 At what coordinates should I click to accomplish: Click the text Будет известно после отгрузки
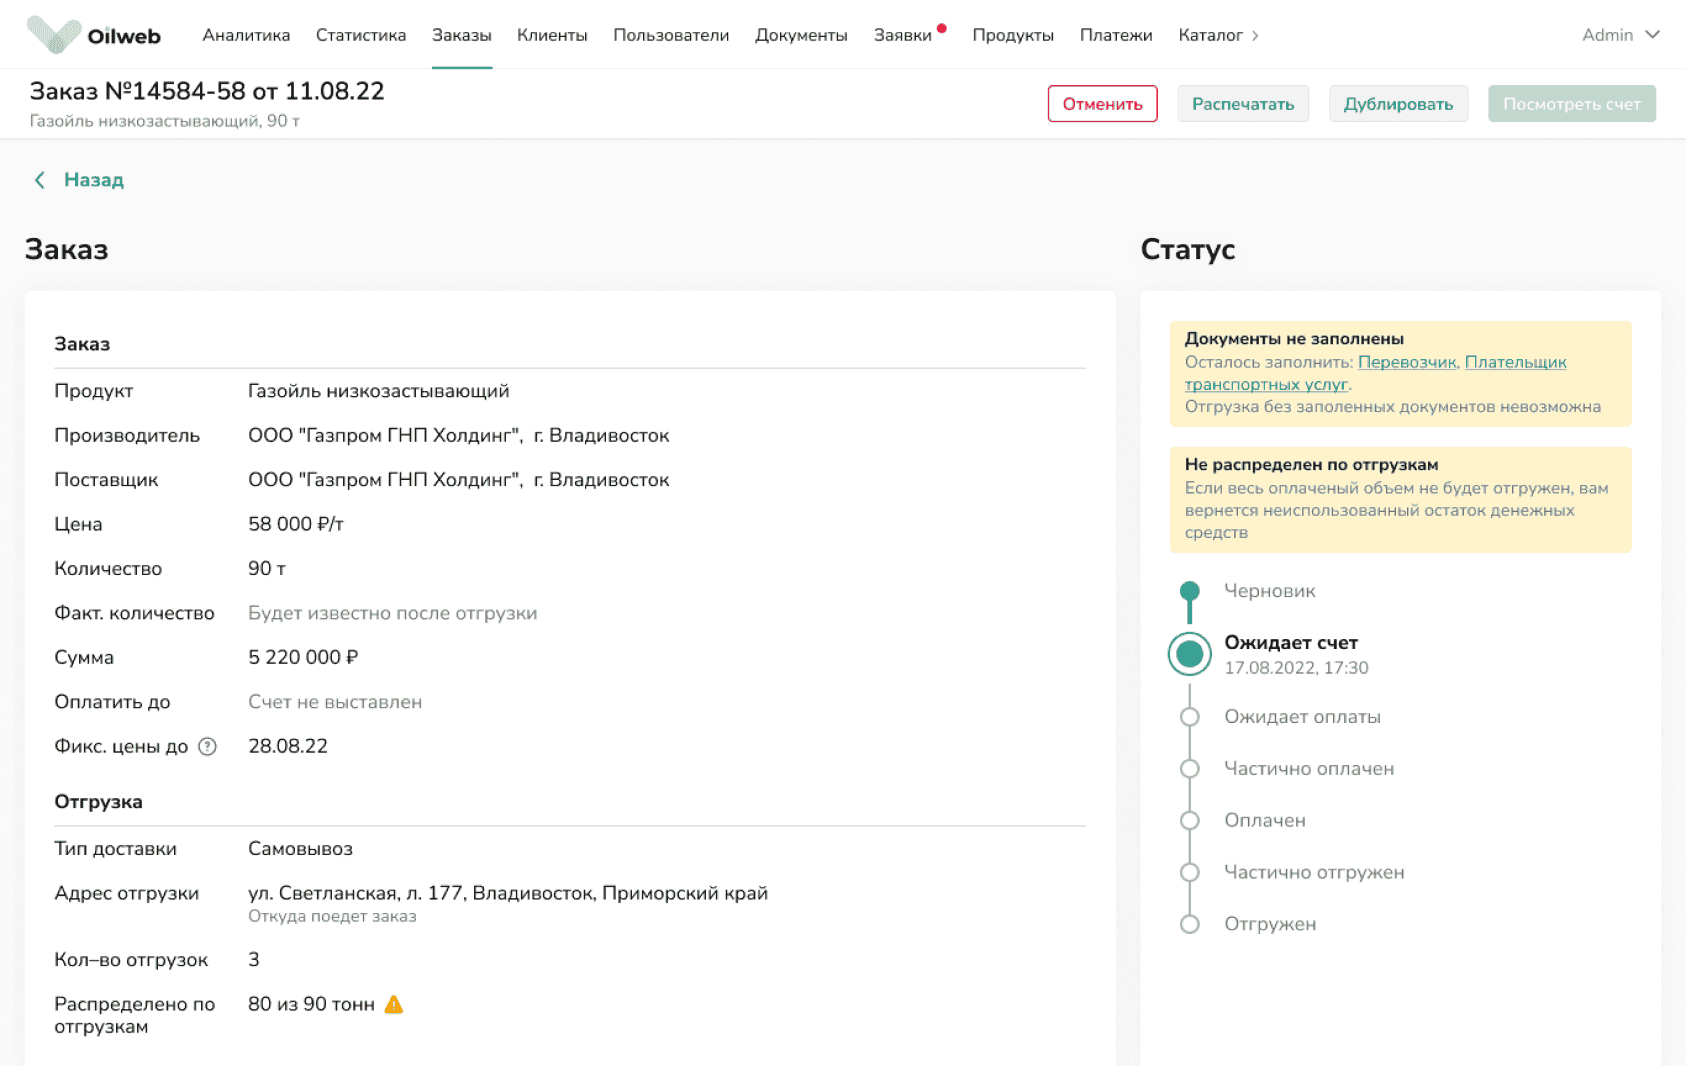pos(393,613)
